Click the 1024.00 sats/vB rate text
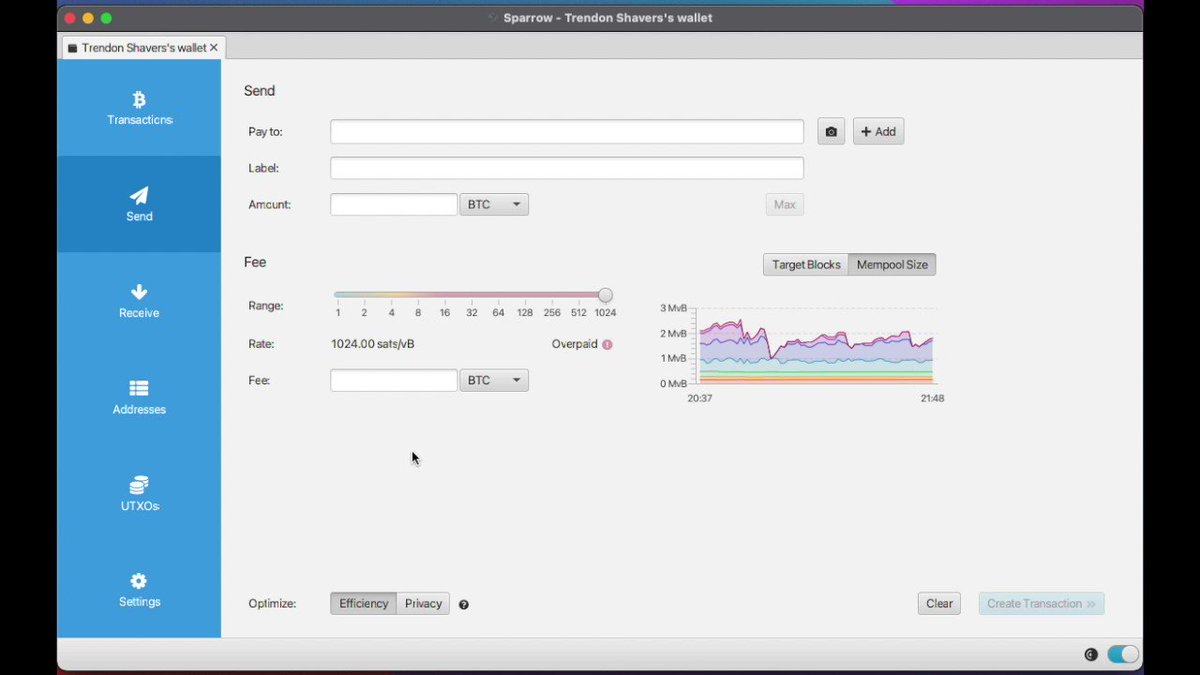The height and width of the screenshot is (675, 1200). pos(373,344)
